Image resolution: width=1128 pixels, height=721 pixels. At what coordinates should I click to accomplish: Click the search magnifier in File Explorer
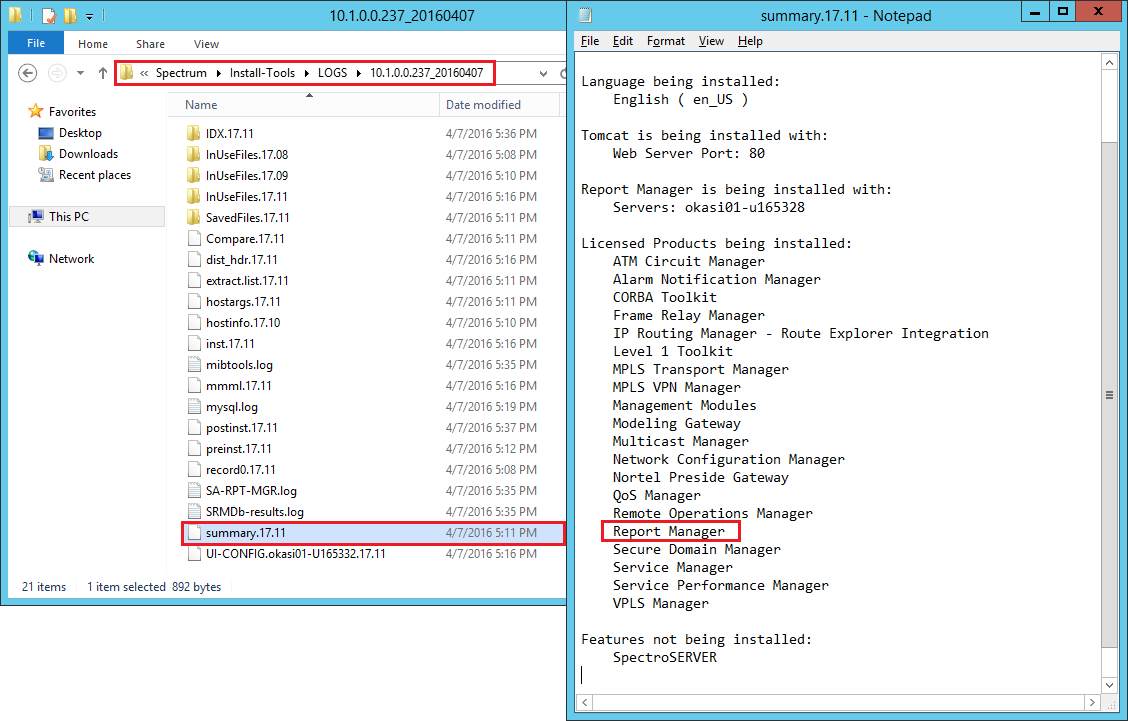[563, 73]
